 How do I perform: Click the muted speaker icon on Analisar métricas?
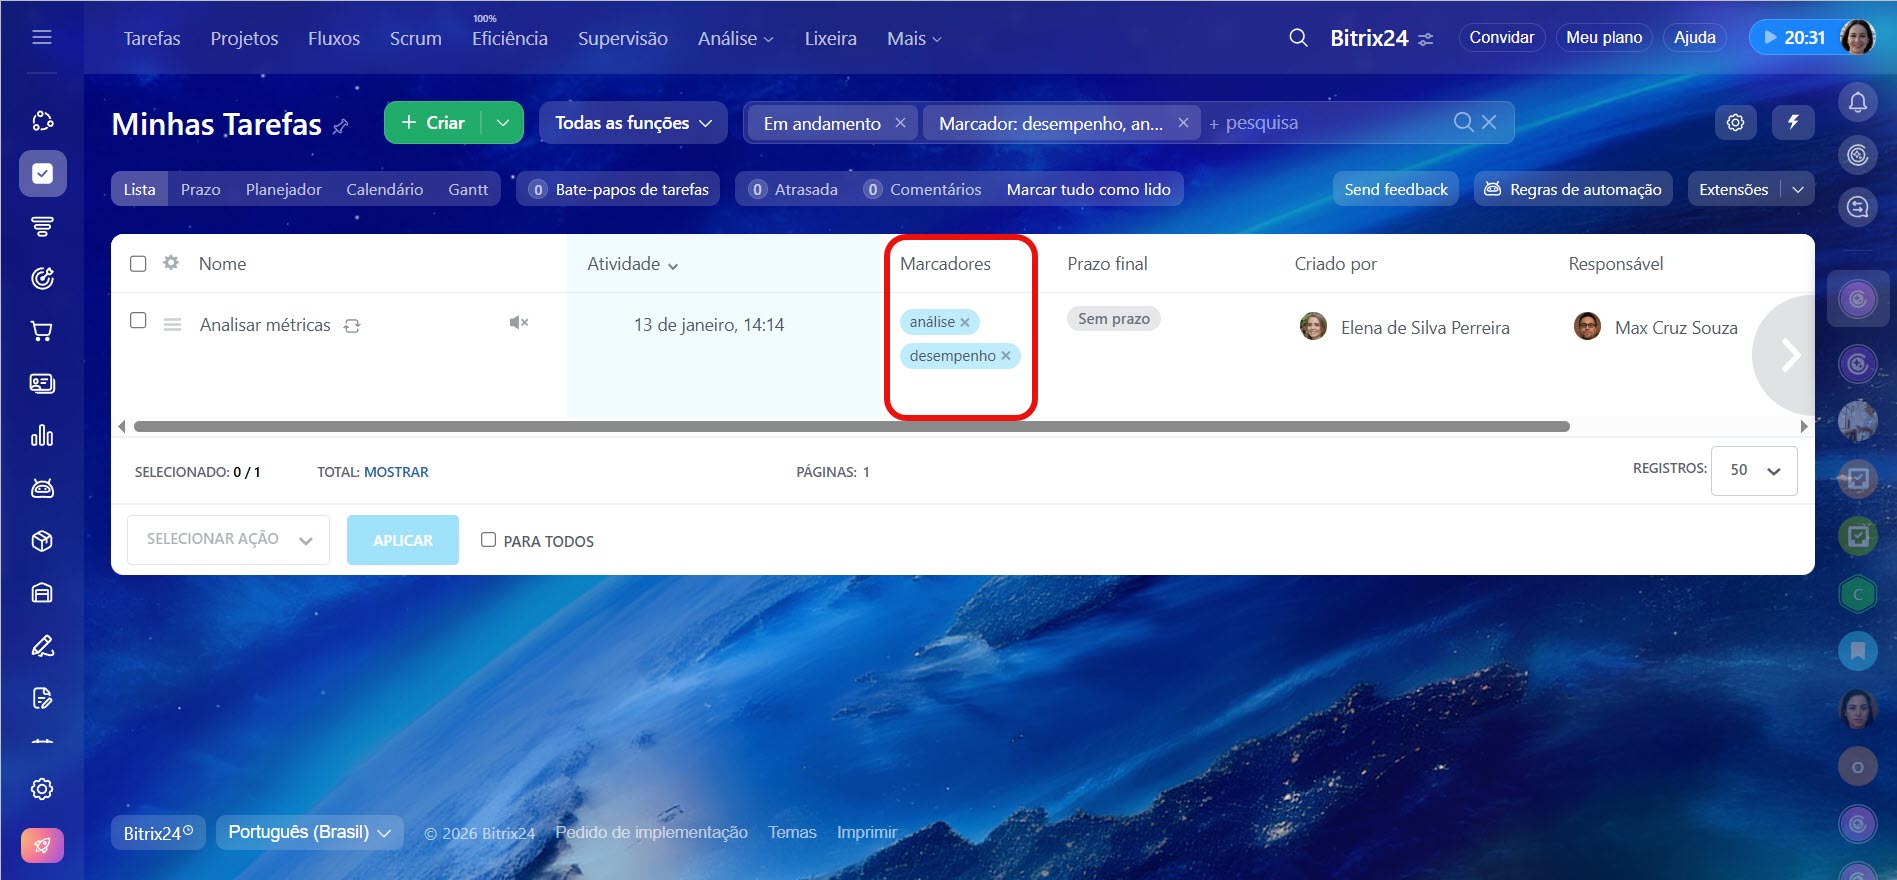pos(518,322)
